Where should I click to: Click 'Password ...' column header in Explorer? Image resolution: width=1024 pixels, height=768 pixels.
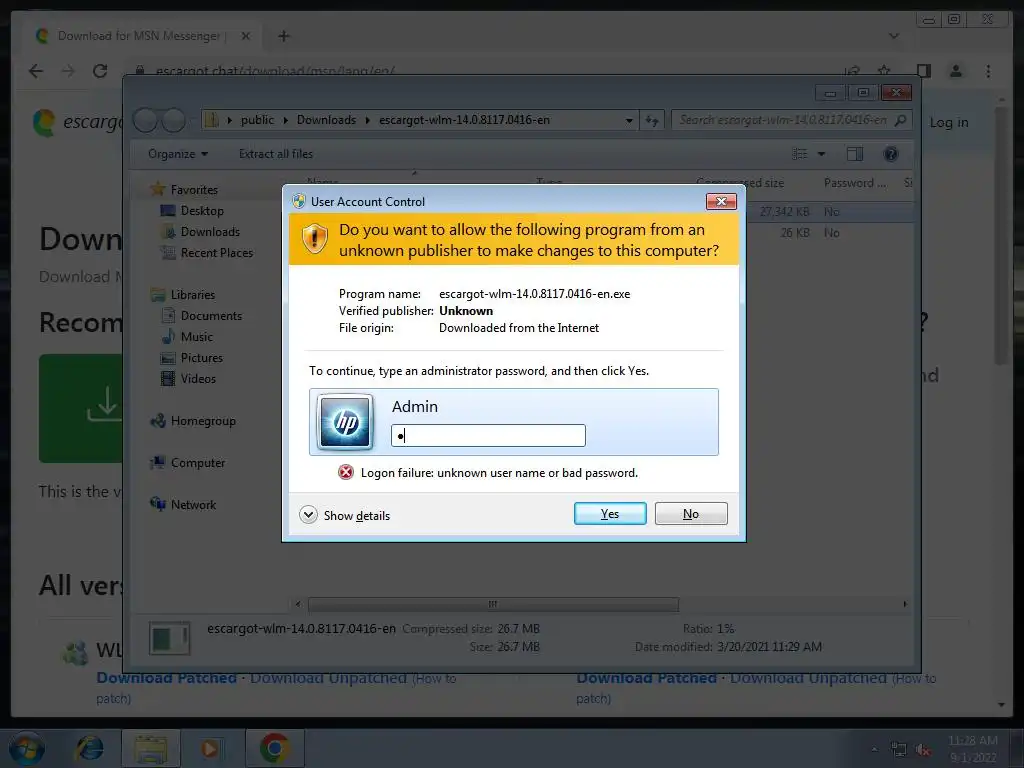pos(855,183)
